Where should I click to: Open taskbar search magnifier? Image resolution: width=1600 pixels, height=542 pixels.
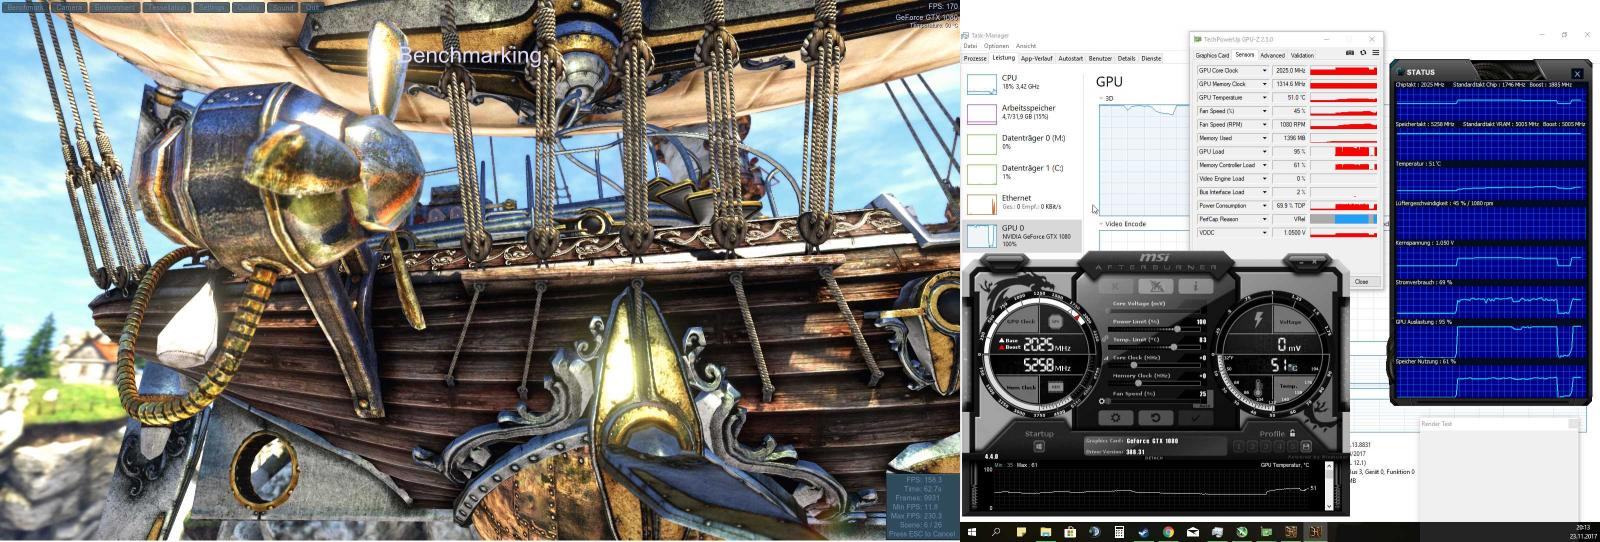pos(996,532)
